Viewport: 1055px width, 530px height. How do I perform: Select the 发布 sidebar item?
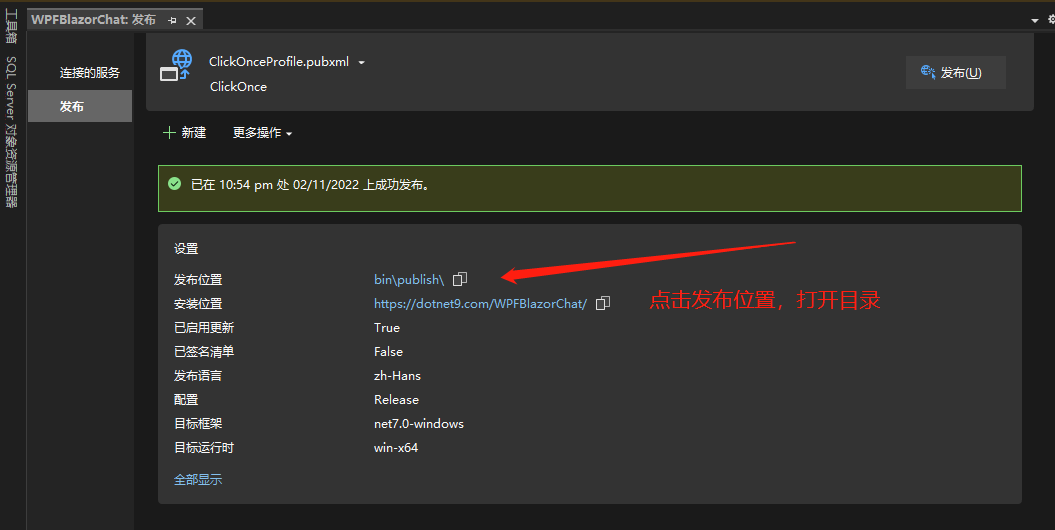pyautogui.click(x=80, y=106)
